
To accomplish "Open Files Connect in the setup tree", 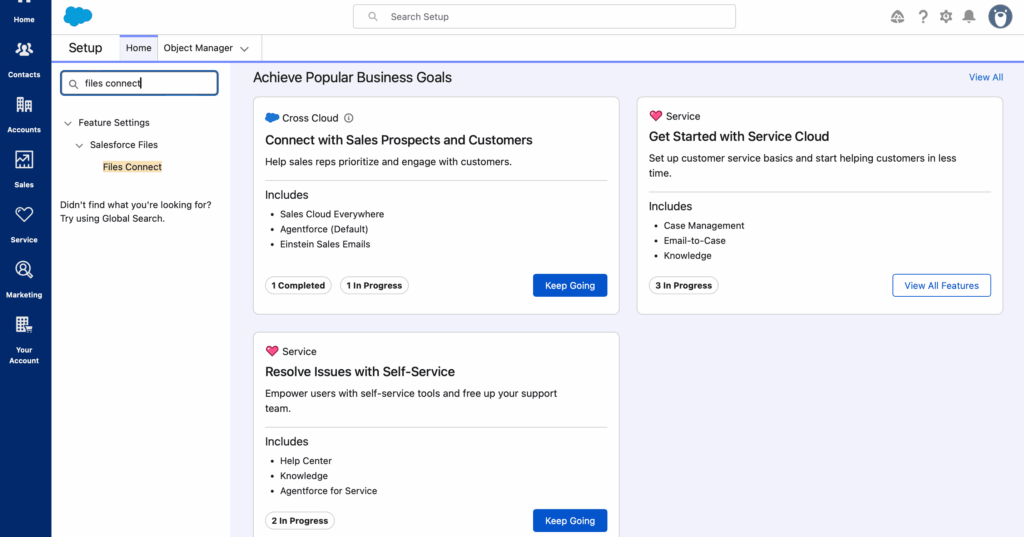I will tap(132, 167).
